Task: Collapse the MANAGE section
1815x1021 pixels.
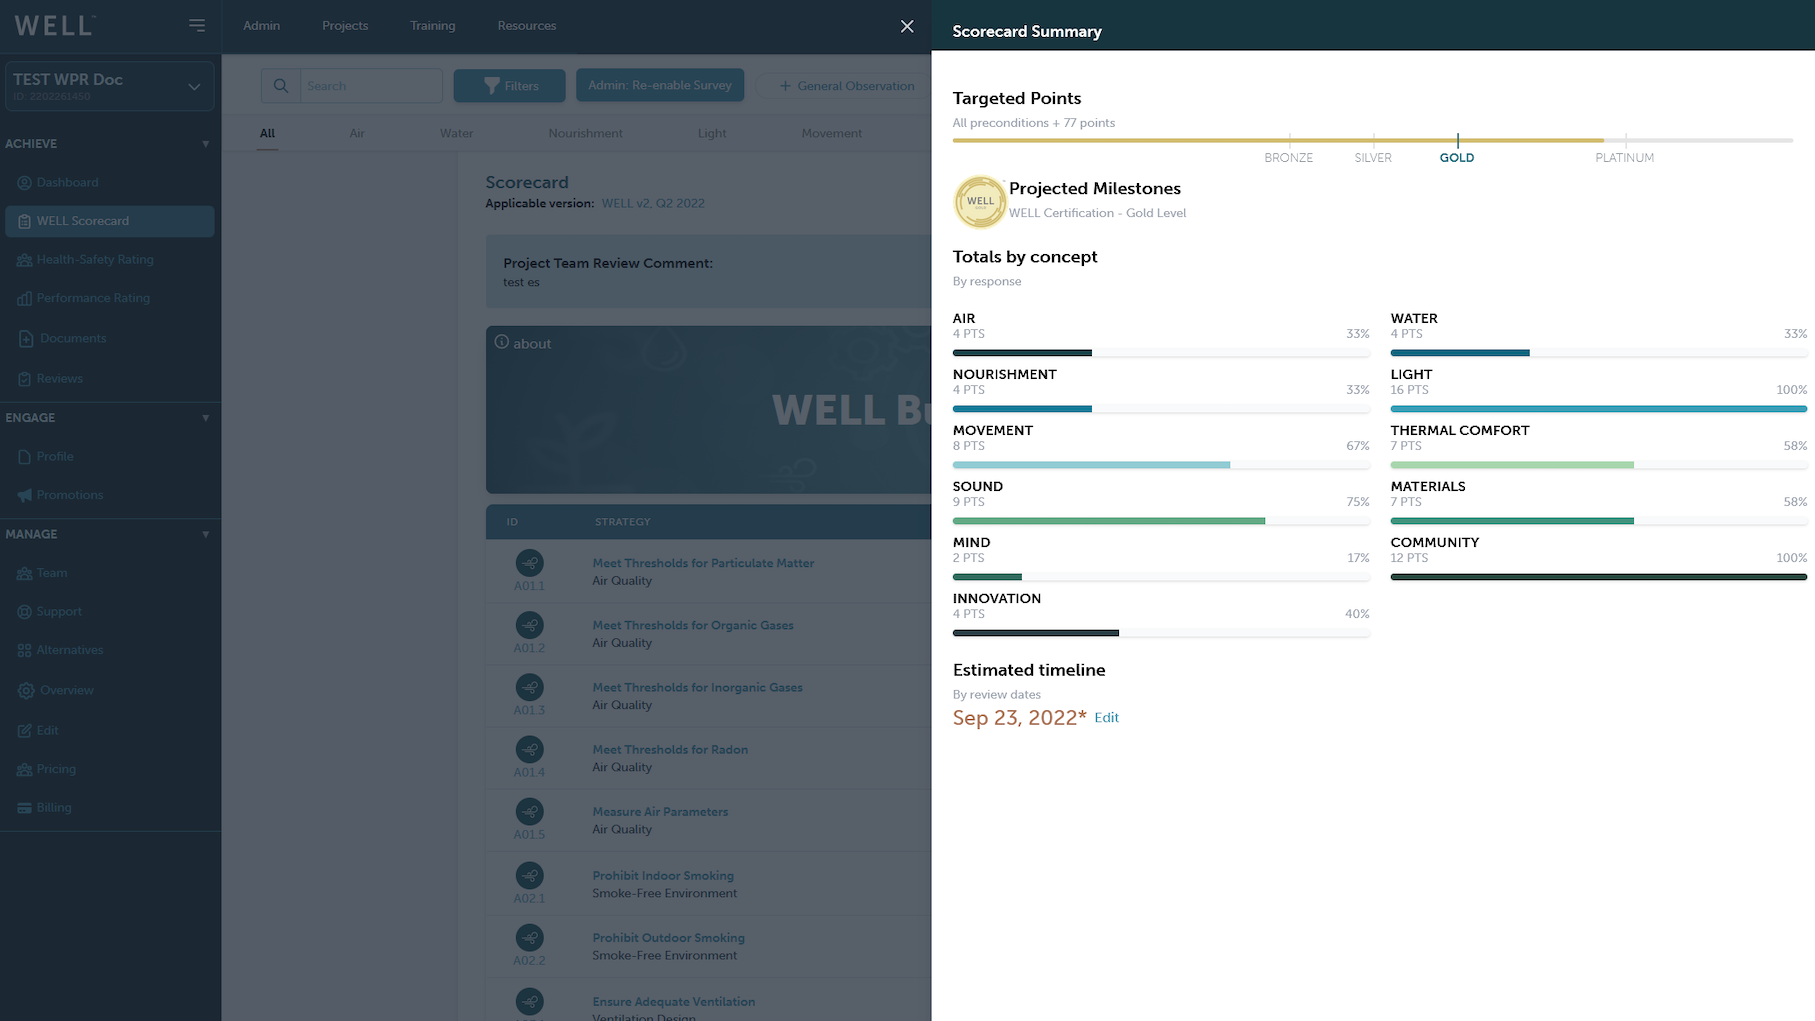Action: (206, 534)
